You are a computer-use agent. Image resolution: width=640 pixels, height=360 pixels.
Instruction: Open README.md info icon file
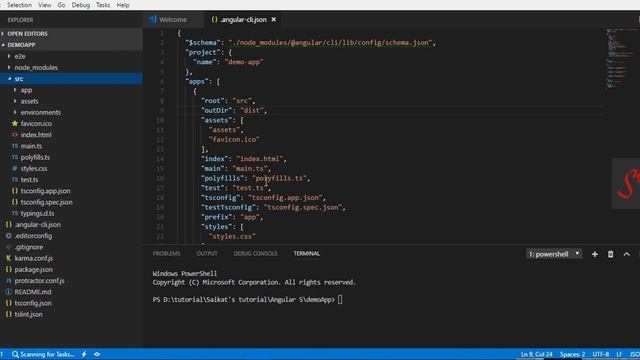pyautogui.click(x=9, y=292)
